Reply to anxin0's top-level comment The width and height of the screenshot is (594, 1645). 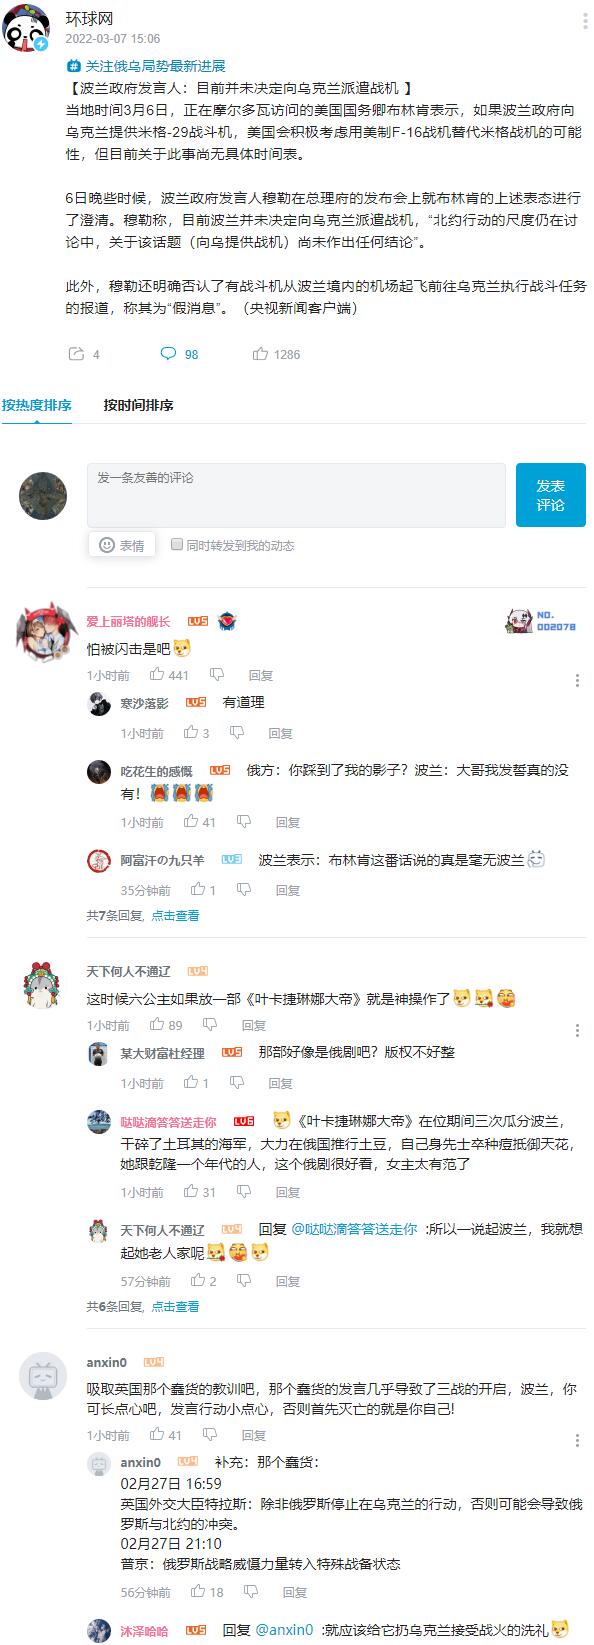(260, 1435)
